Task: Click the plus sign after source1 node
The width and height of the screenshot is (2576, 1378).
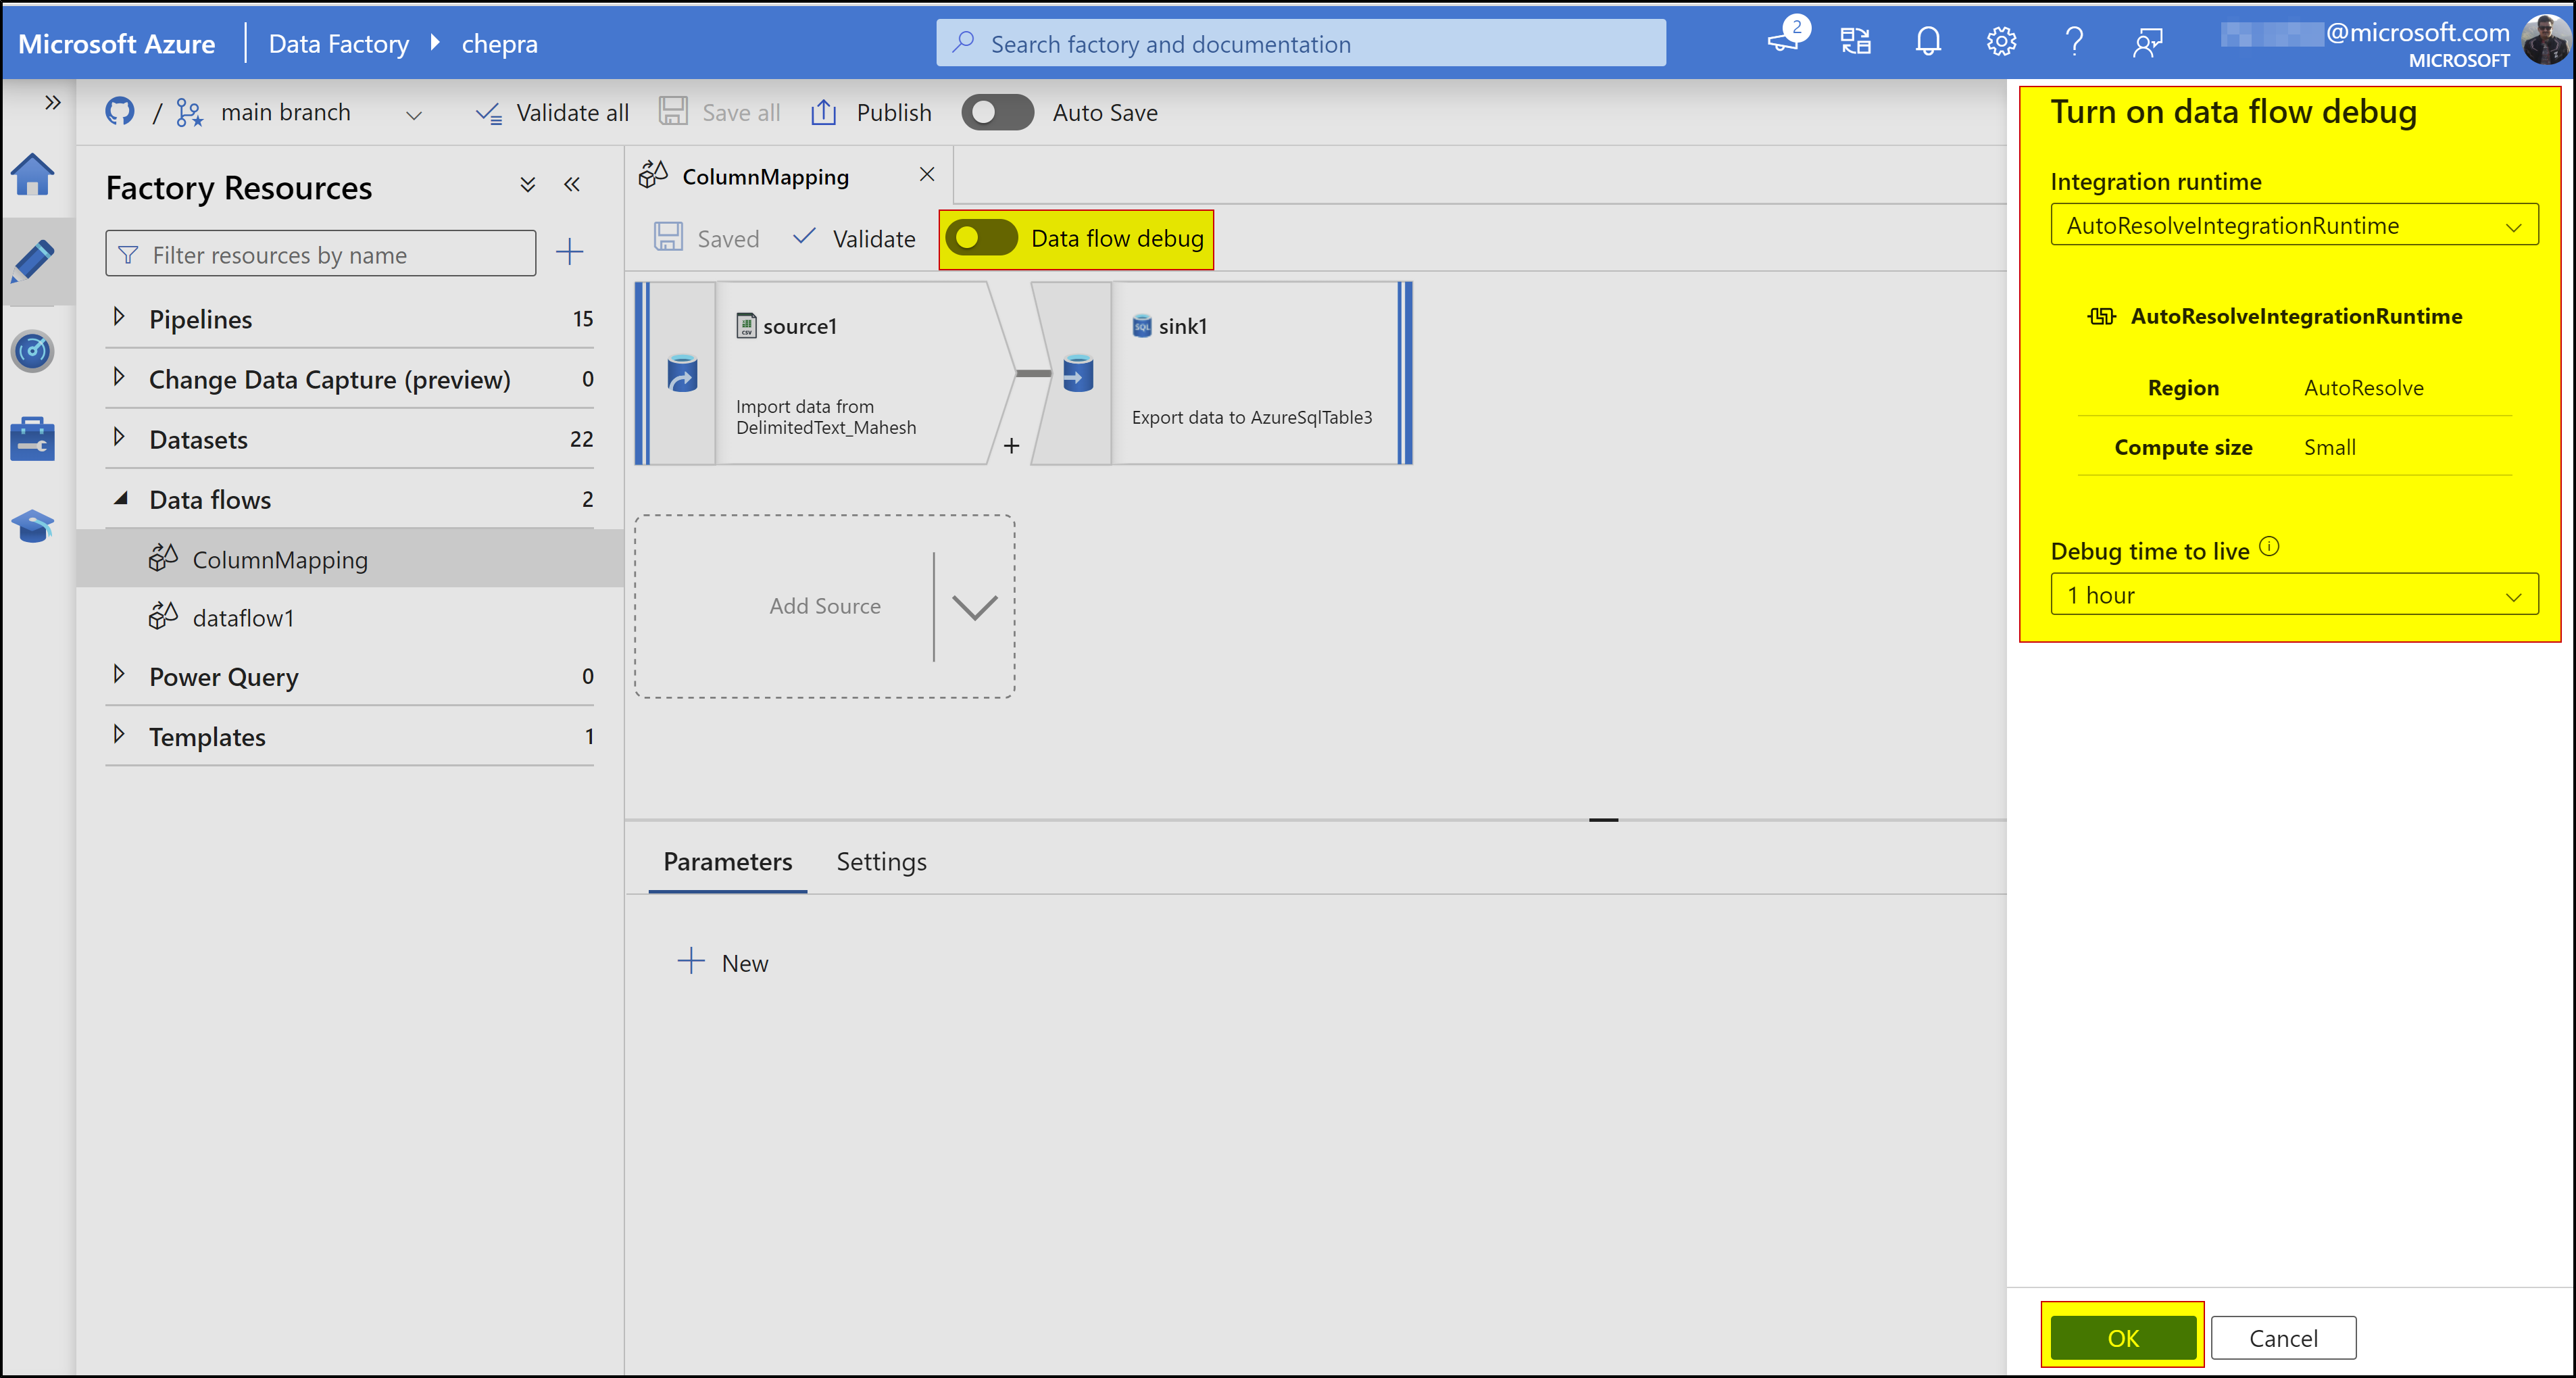Action: [1011, 446]
